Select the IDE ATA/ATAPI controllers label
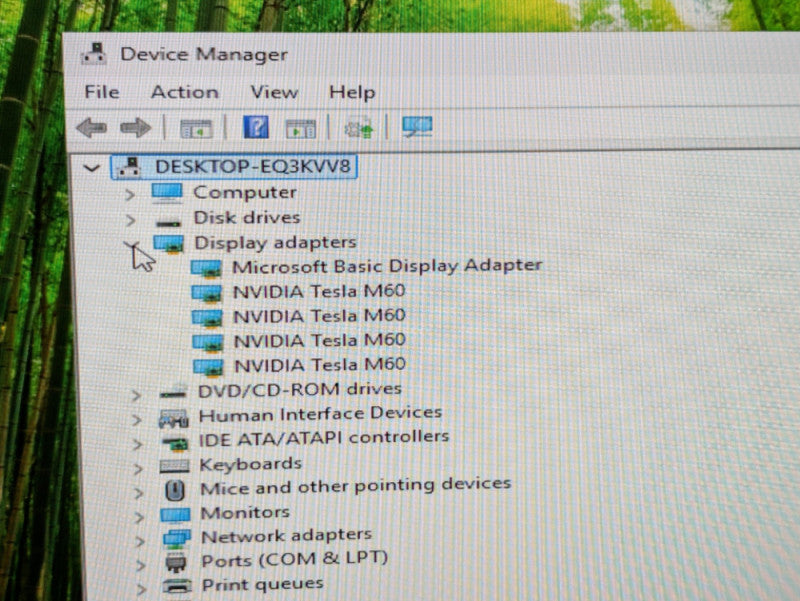This screenshot has height=601, width=800. pos(324,438)
